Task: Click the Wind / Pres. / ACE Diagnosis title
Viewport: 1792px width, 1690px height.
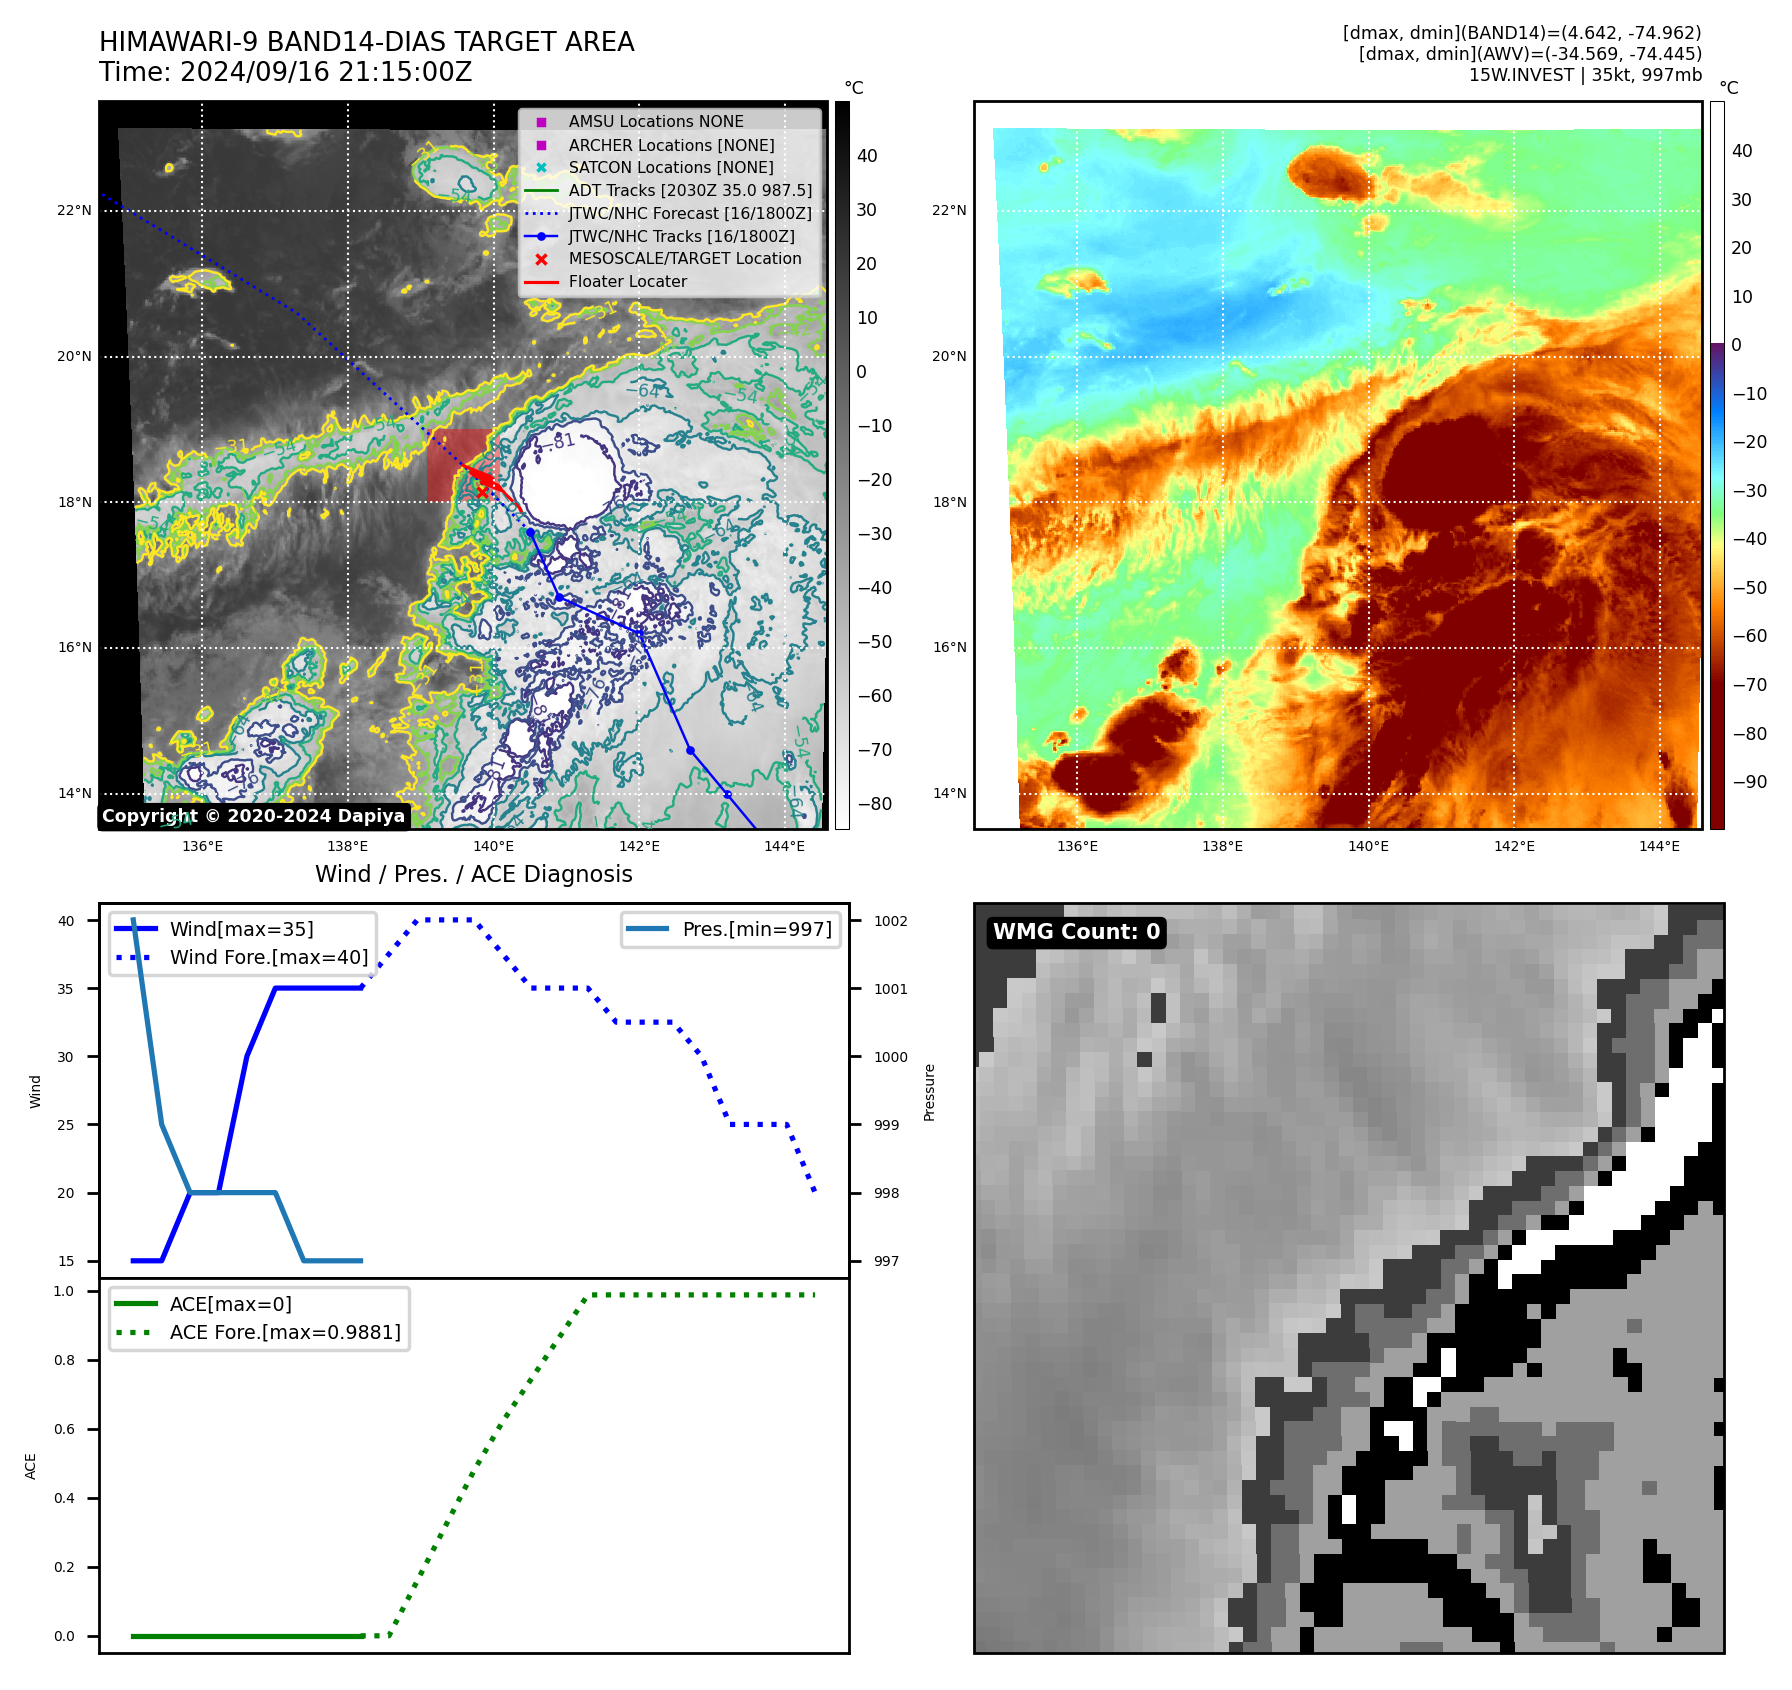Action: 474,874
